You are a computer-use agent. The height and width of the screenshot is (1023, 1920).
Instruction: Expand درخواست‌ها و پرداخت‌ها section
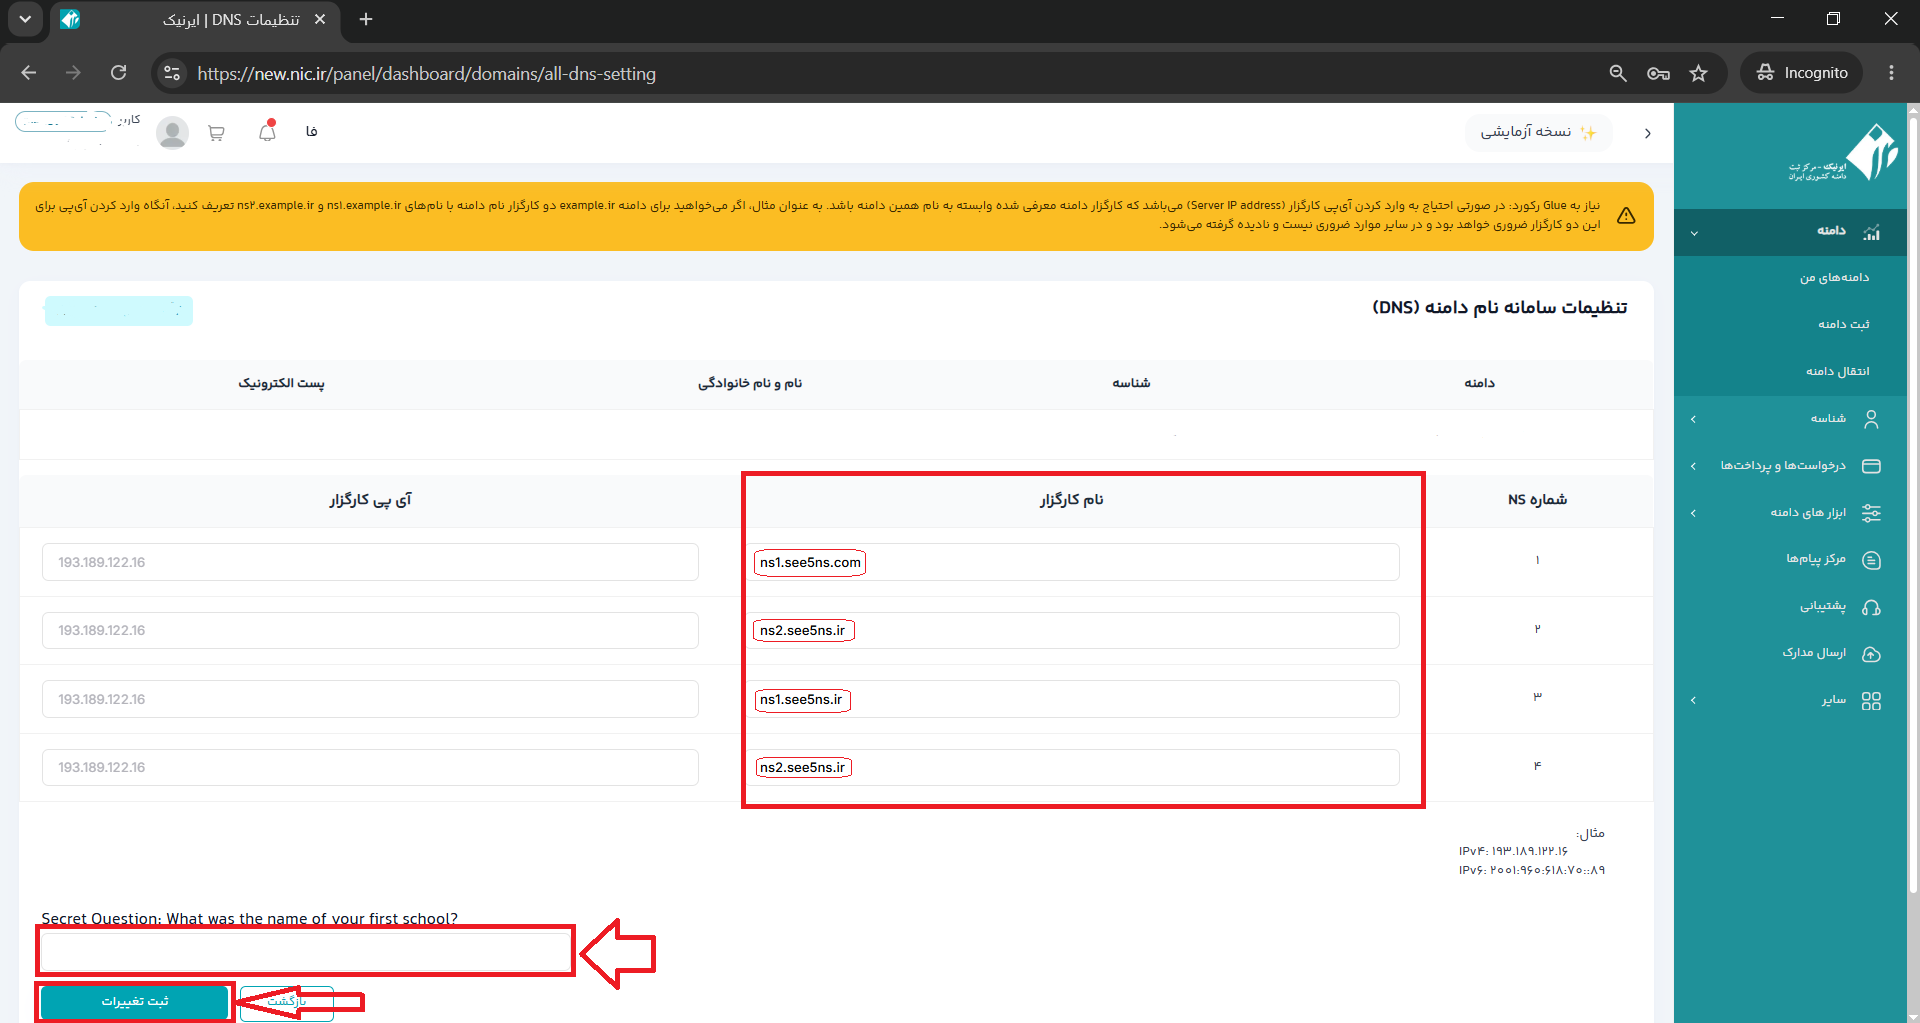tap(1693, 466)
